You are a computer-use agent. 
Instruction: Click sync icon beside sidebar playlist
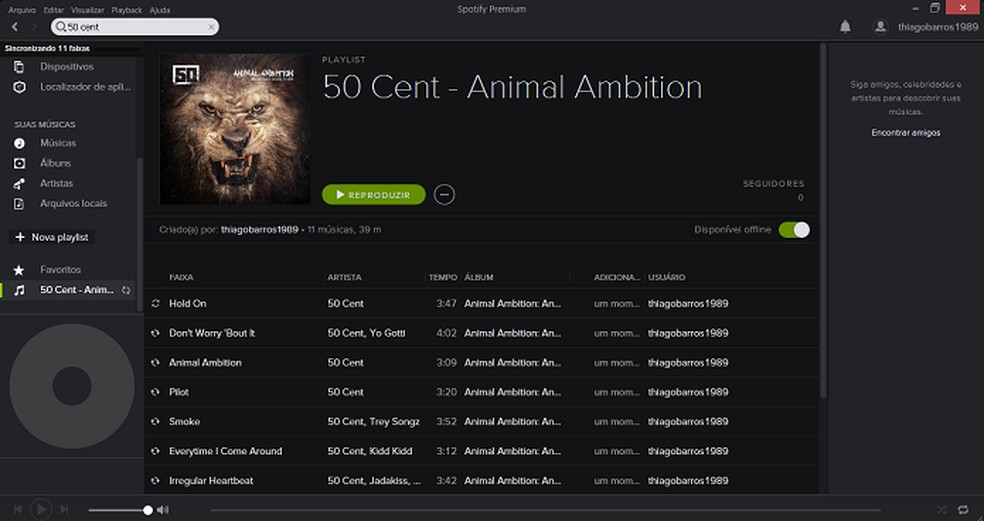[126, 290]
